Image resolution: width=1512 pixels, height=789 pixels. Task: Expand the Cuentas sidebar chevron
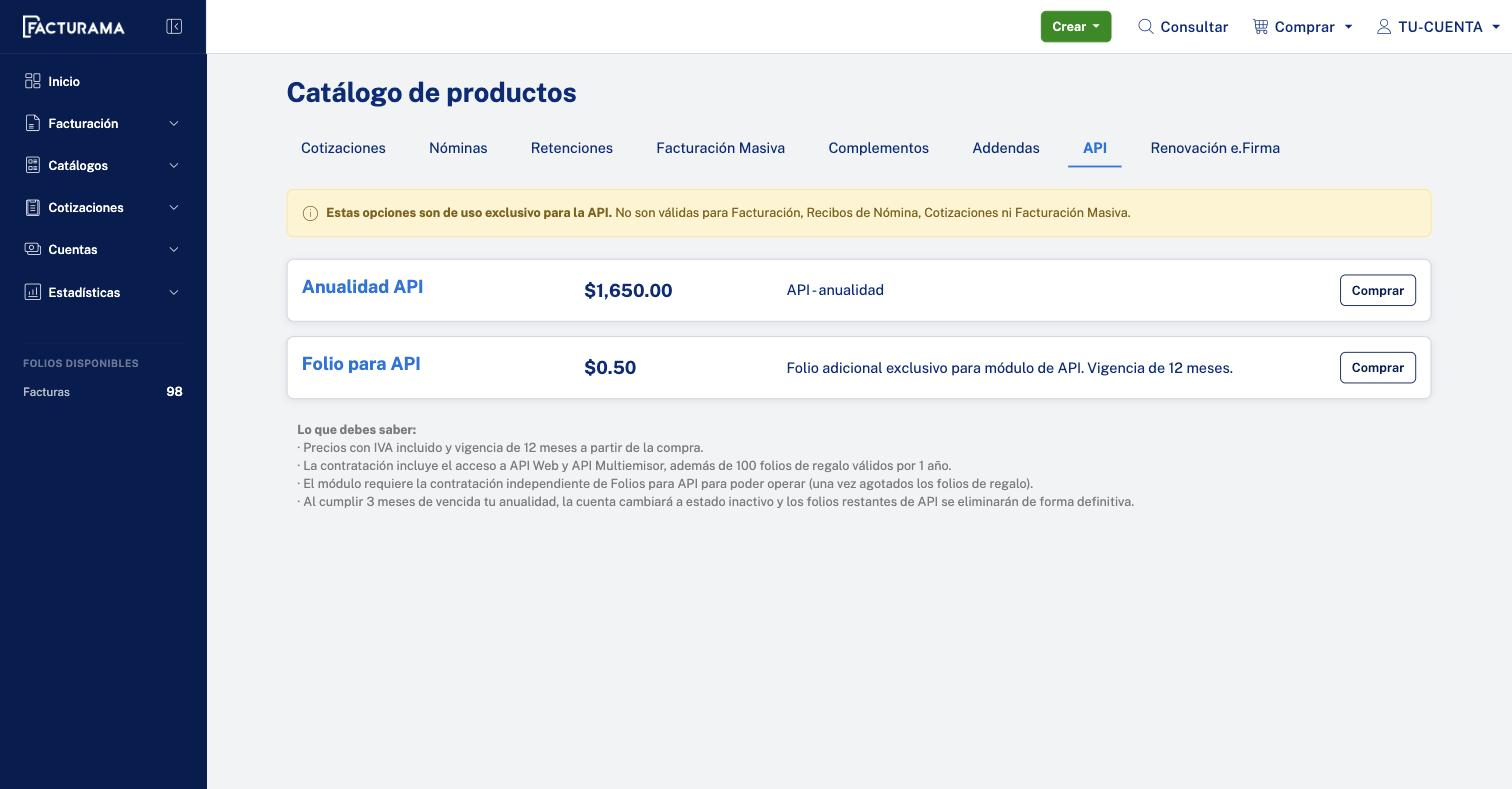point(174,250)
